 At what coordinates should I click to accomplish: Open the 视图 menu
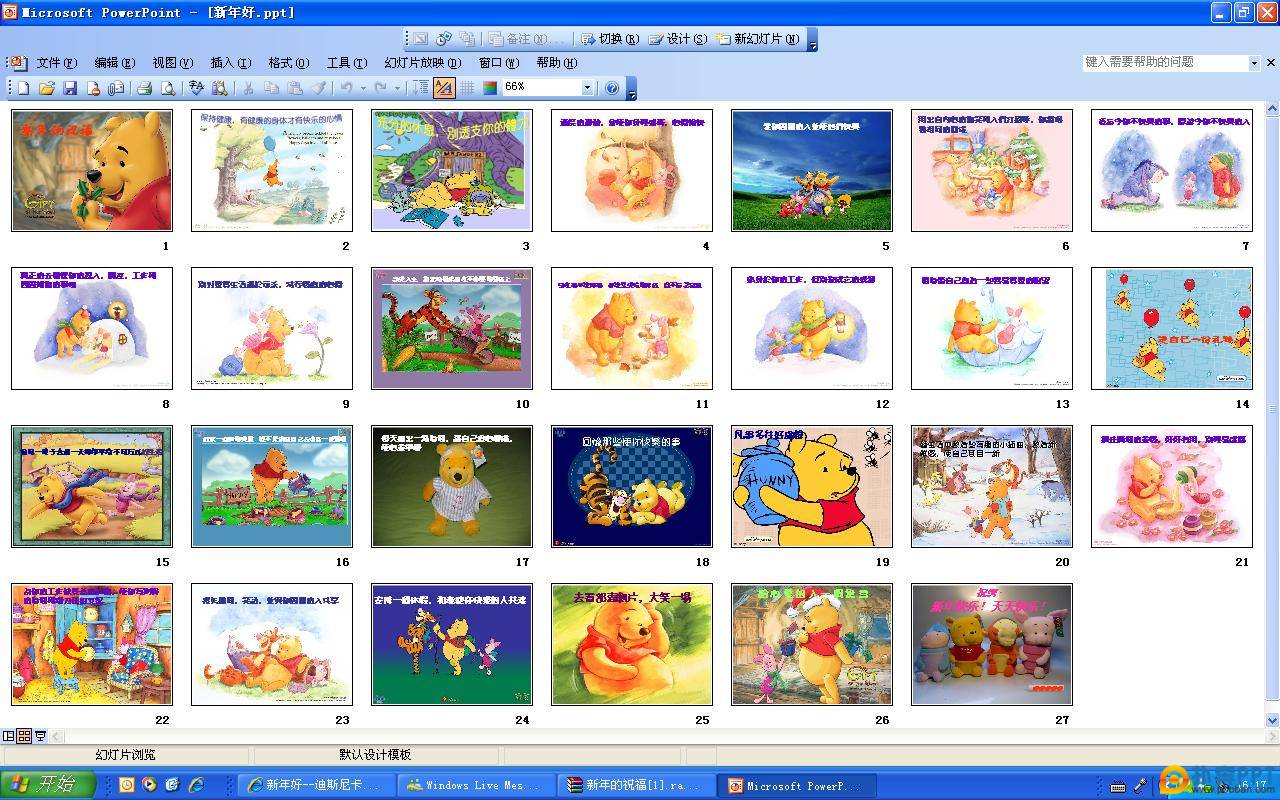[172, 63]
